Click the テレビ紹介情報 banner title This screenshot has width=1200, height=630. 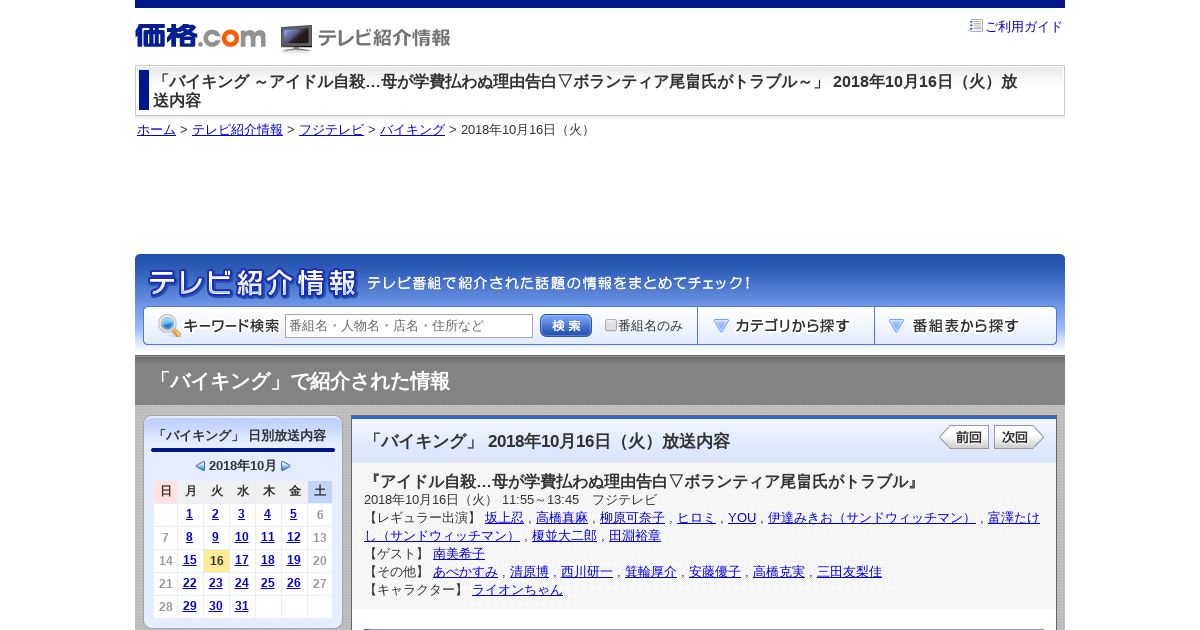point(252,283)
